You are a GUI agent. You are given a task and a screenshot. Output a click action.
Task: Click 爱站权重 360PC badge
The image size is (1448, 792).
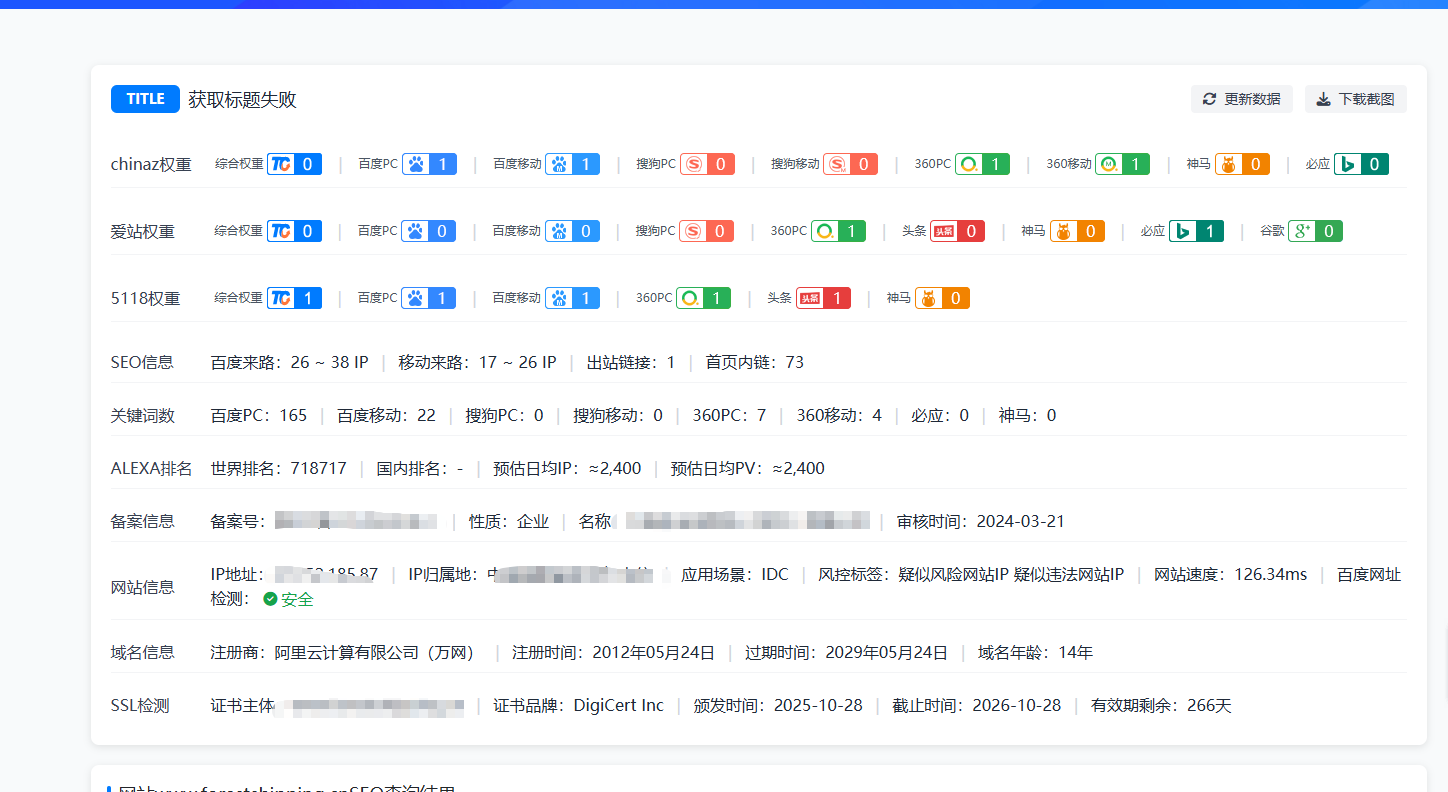[838, 231]
